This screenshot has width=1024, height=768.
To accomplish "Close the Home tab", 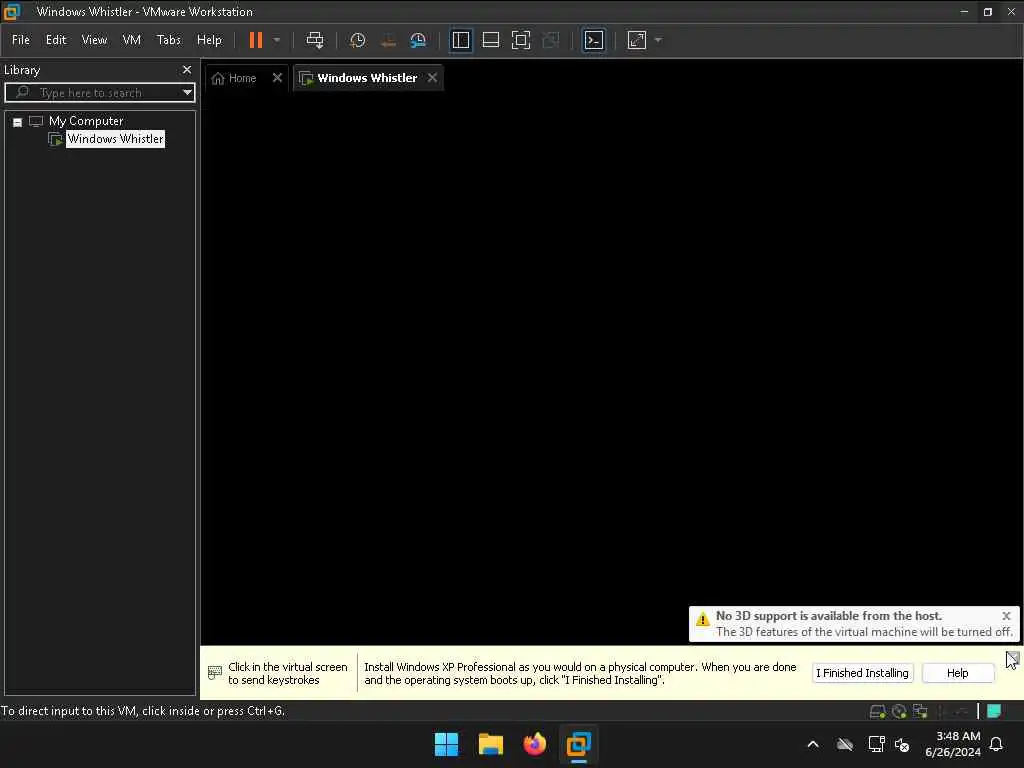I will 278,78.
